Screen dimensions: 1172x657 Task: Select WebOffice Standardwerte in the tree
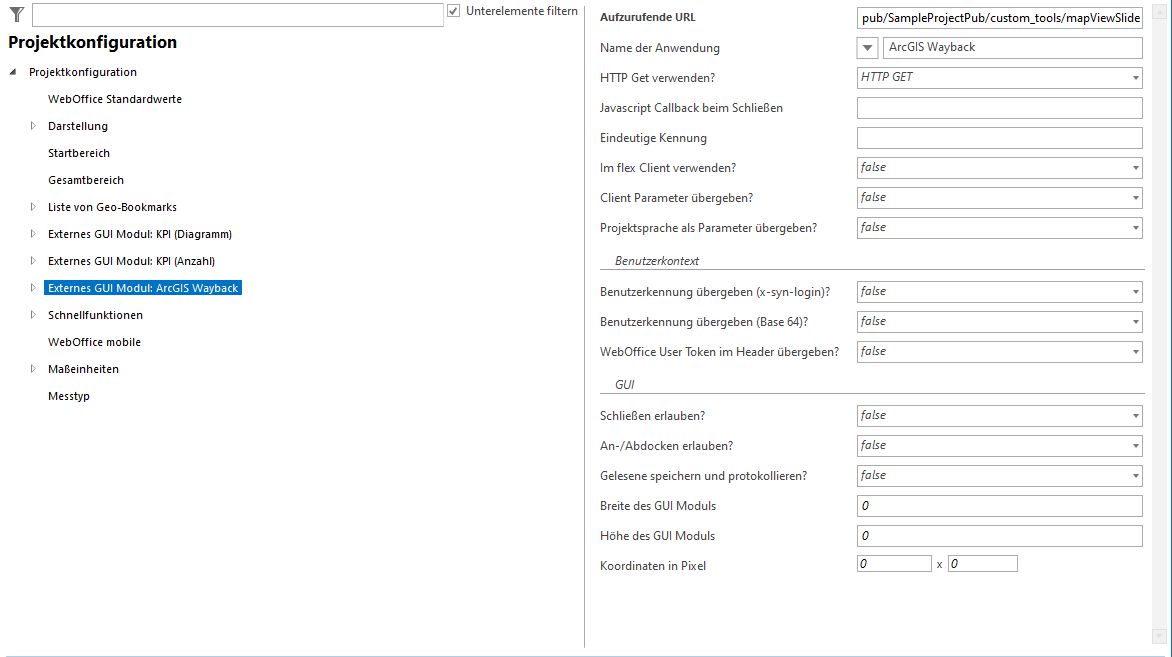click(115, 99)
